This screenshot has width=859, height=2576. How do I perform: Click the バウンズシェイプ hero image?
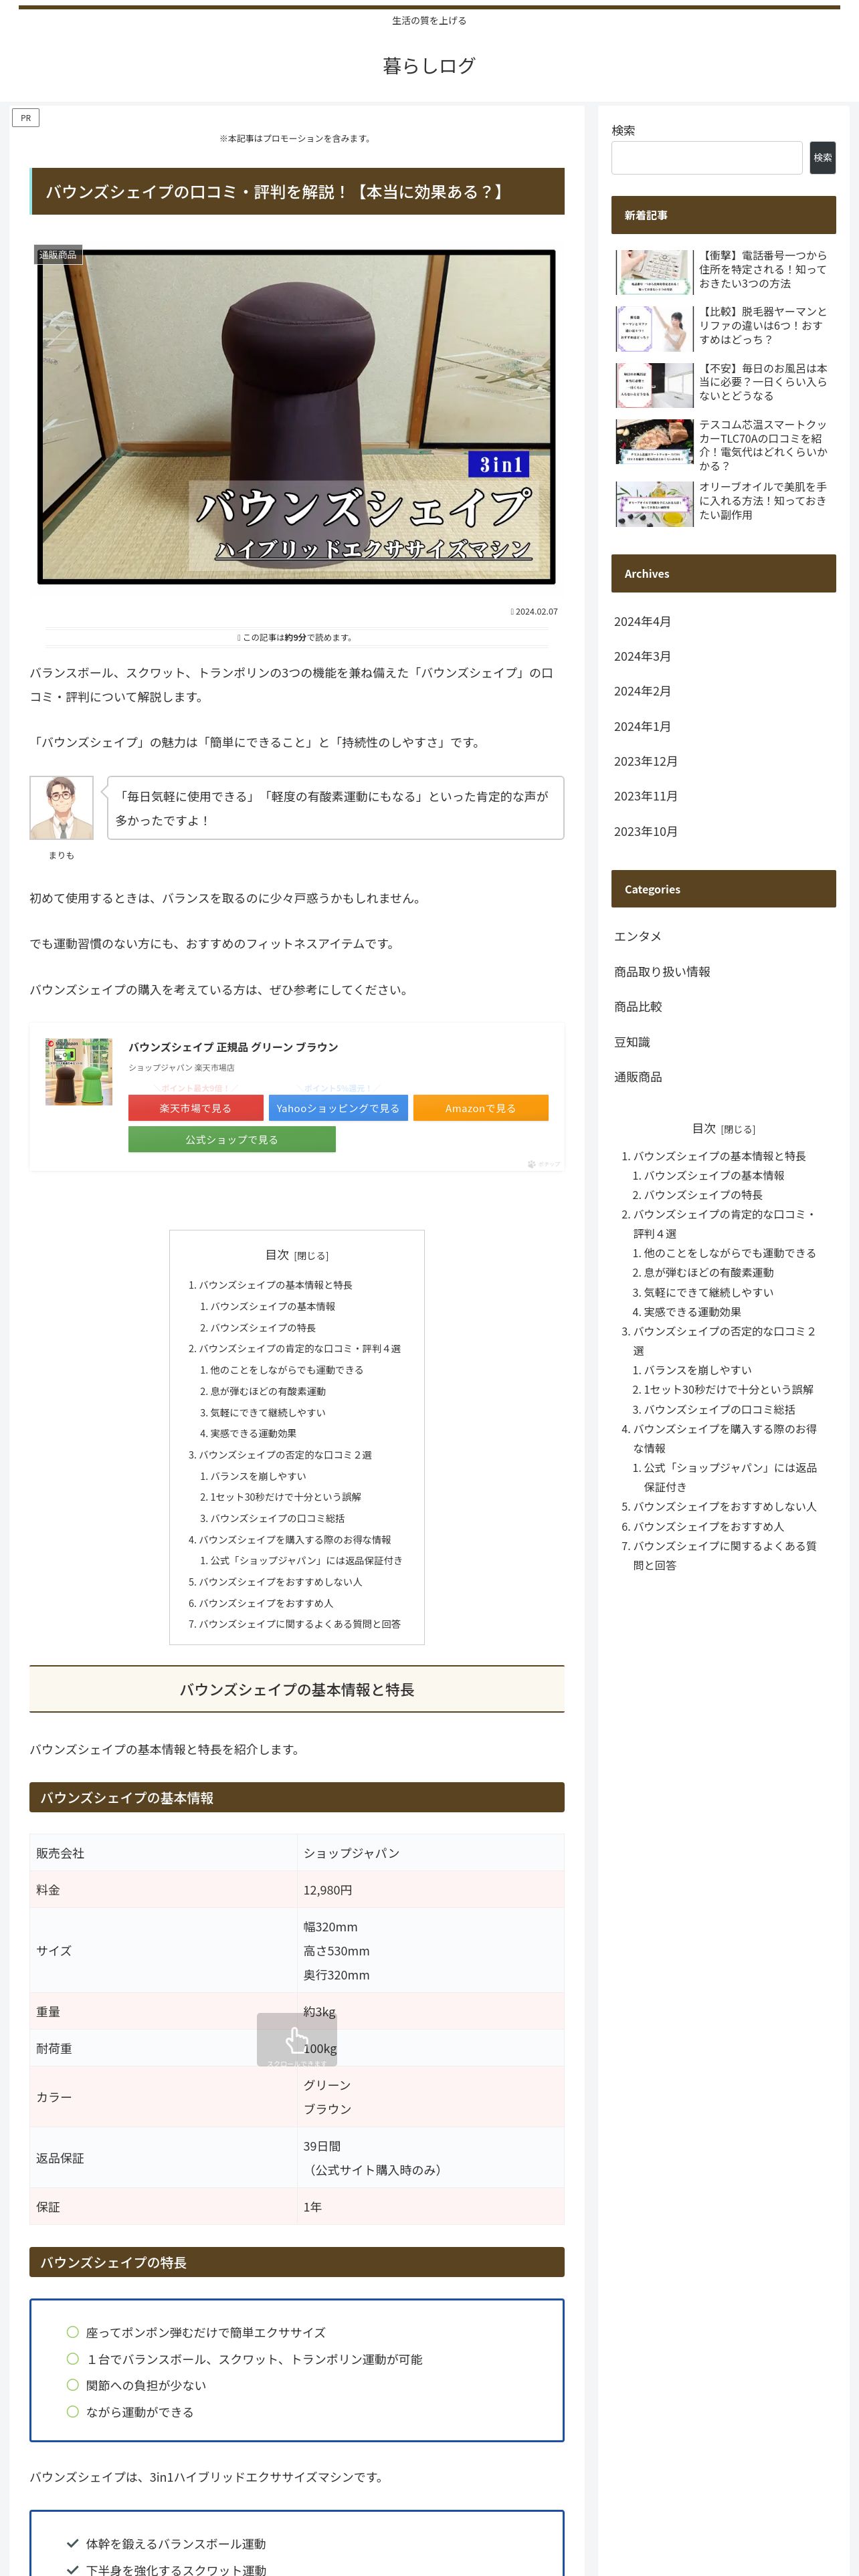point(296,417)
